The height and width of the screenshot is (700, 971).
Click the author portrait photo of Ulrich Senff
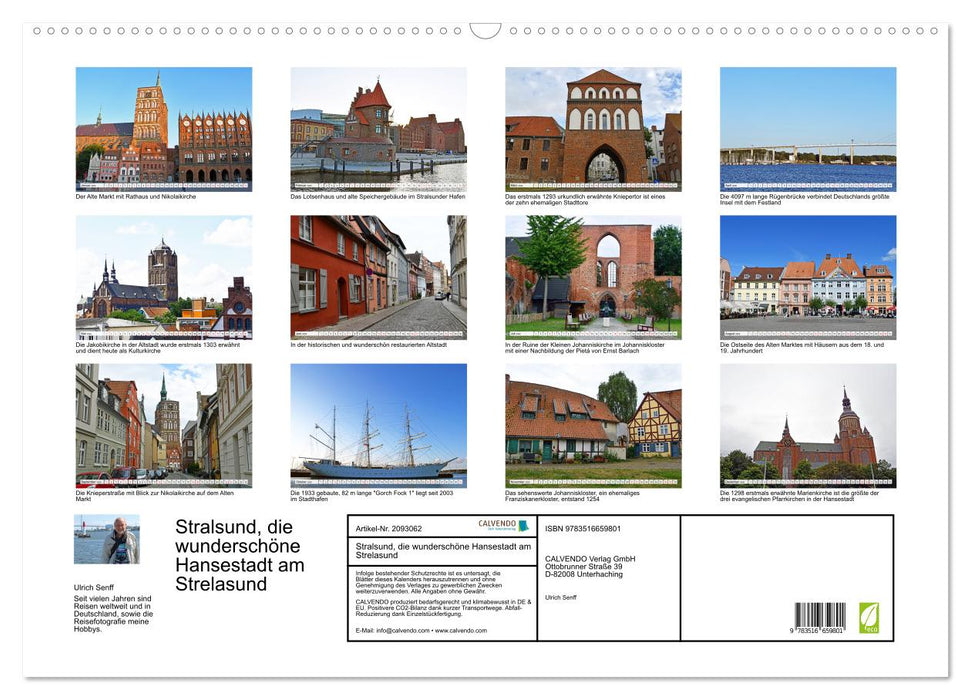[x=106, y=538]
